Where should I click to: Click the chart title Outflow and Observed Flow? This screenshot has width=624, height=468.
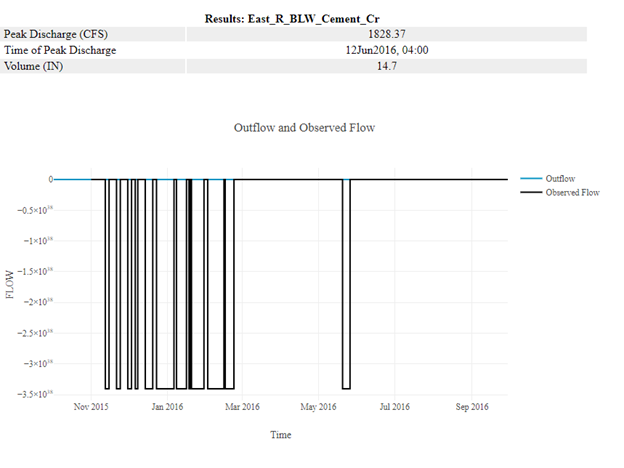304,128
